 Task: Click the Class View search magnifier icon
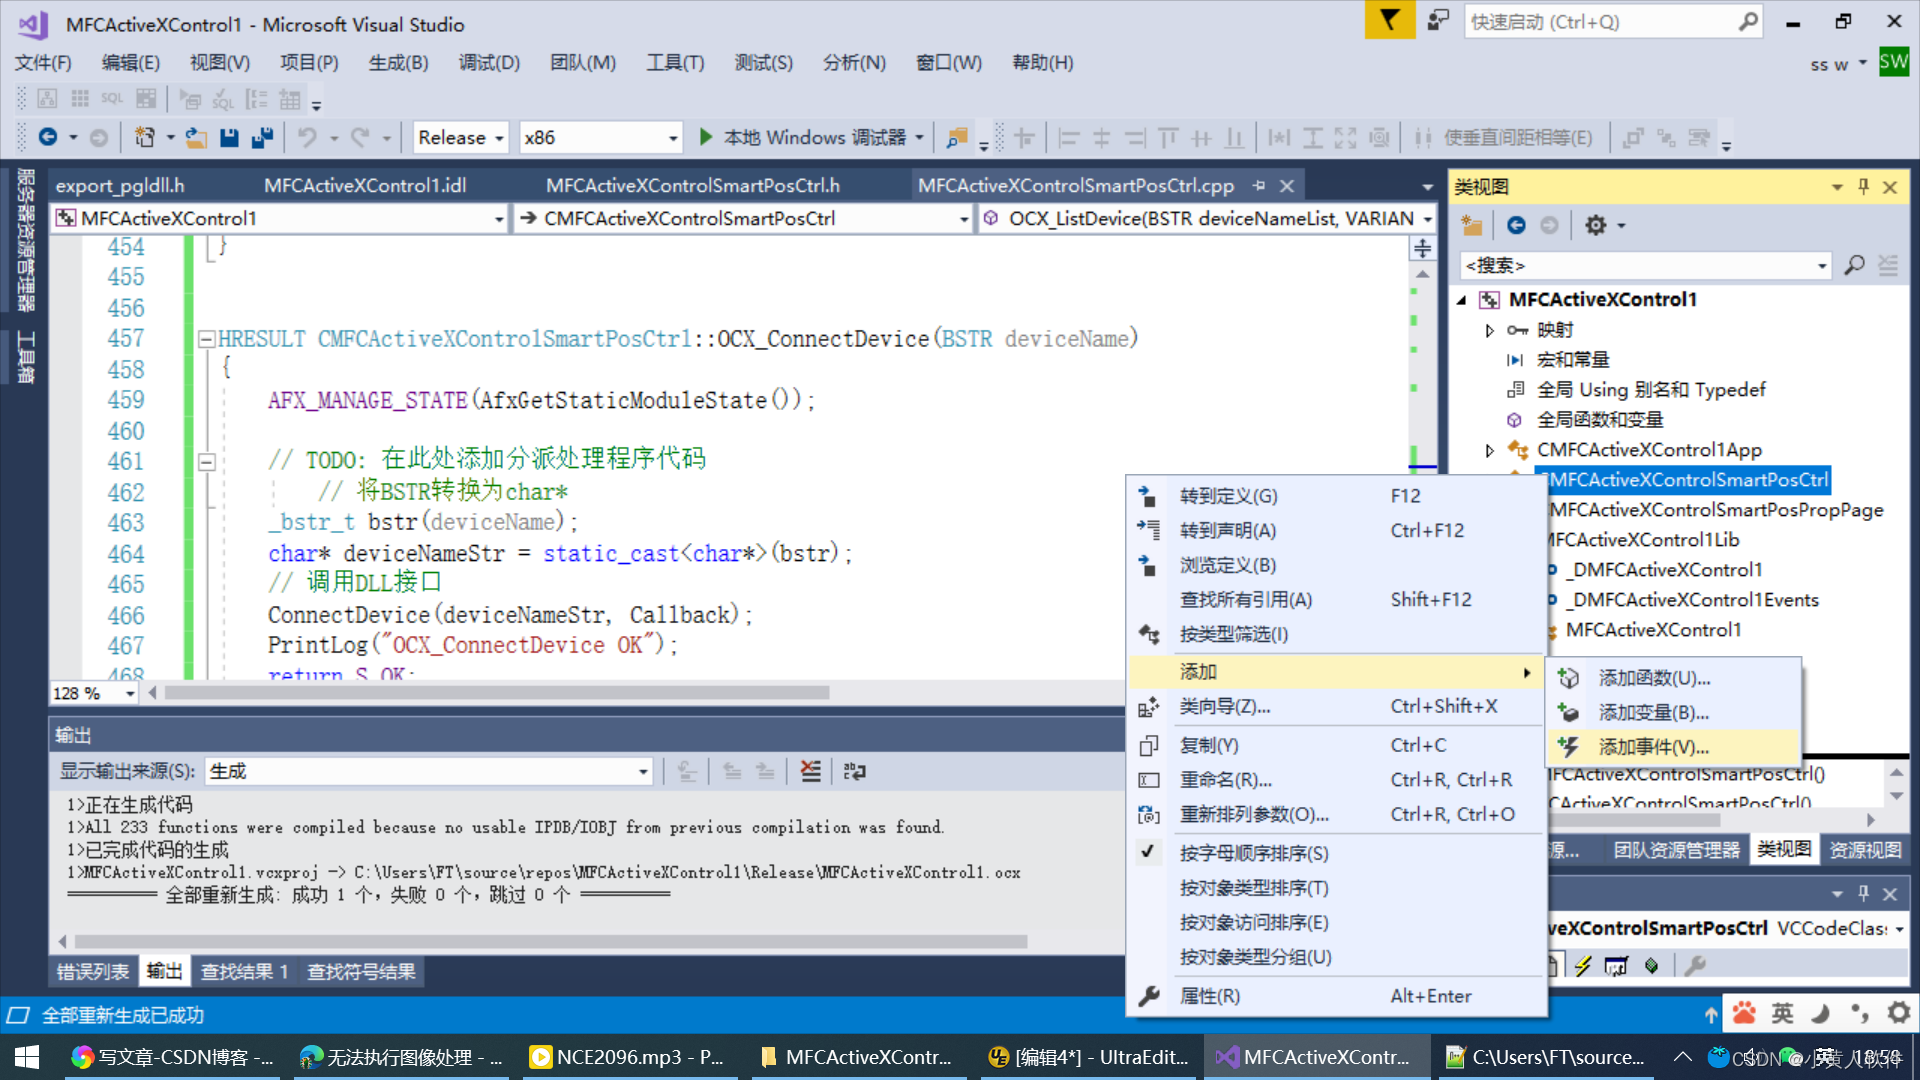click(1854, 265)
